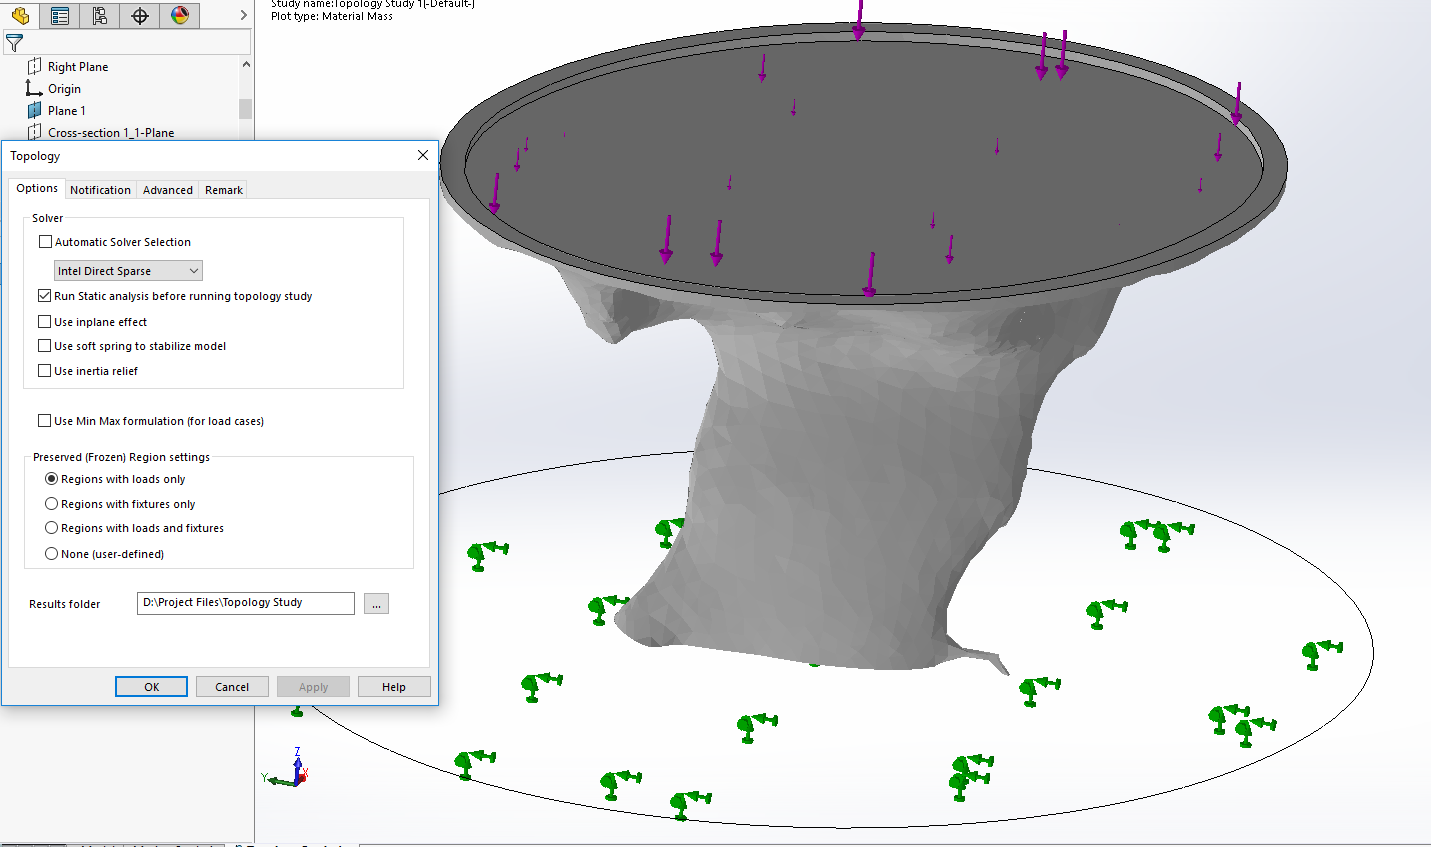Enable Use soft spring to stabilize model
Image resolution: width=1431 pixels, height=847 pixels.
pyautogui.click(x=44, y=345)
